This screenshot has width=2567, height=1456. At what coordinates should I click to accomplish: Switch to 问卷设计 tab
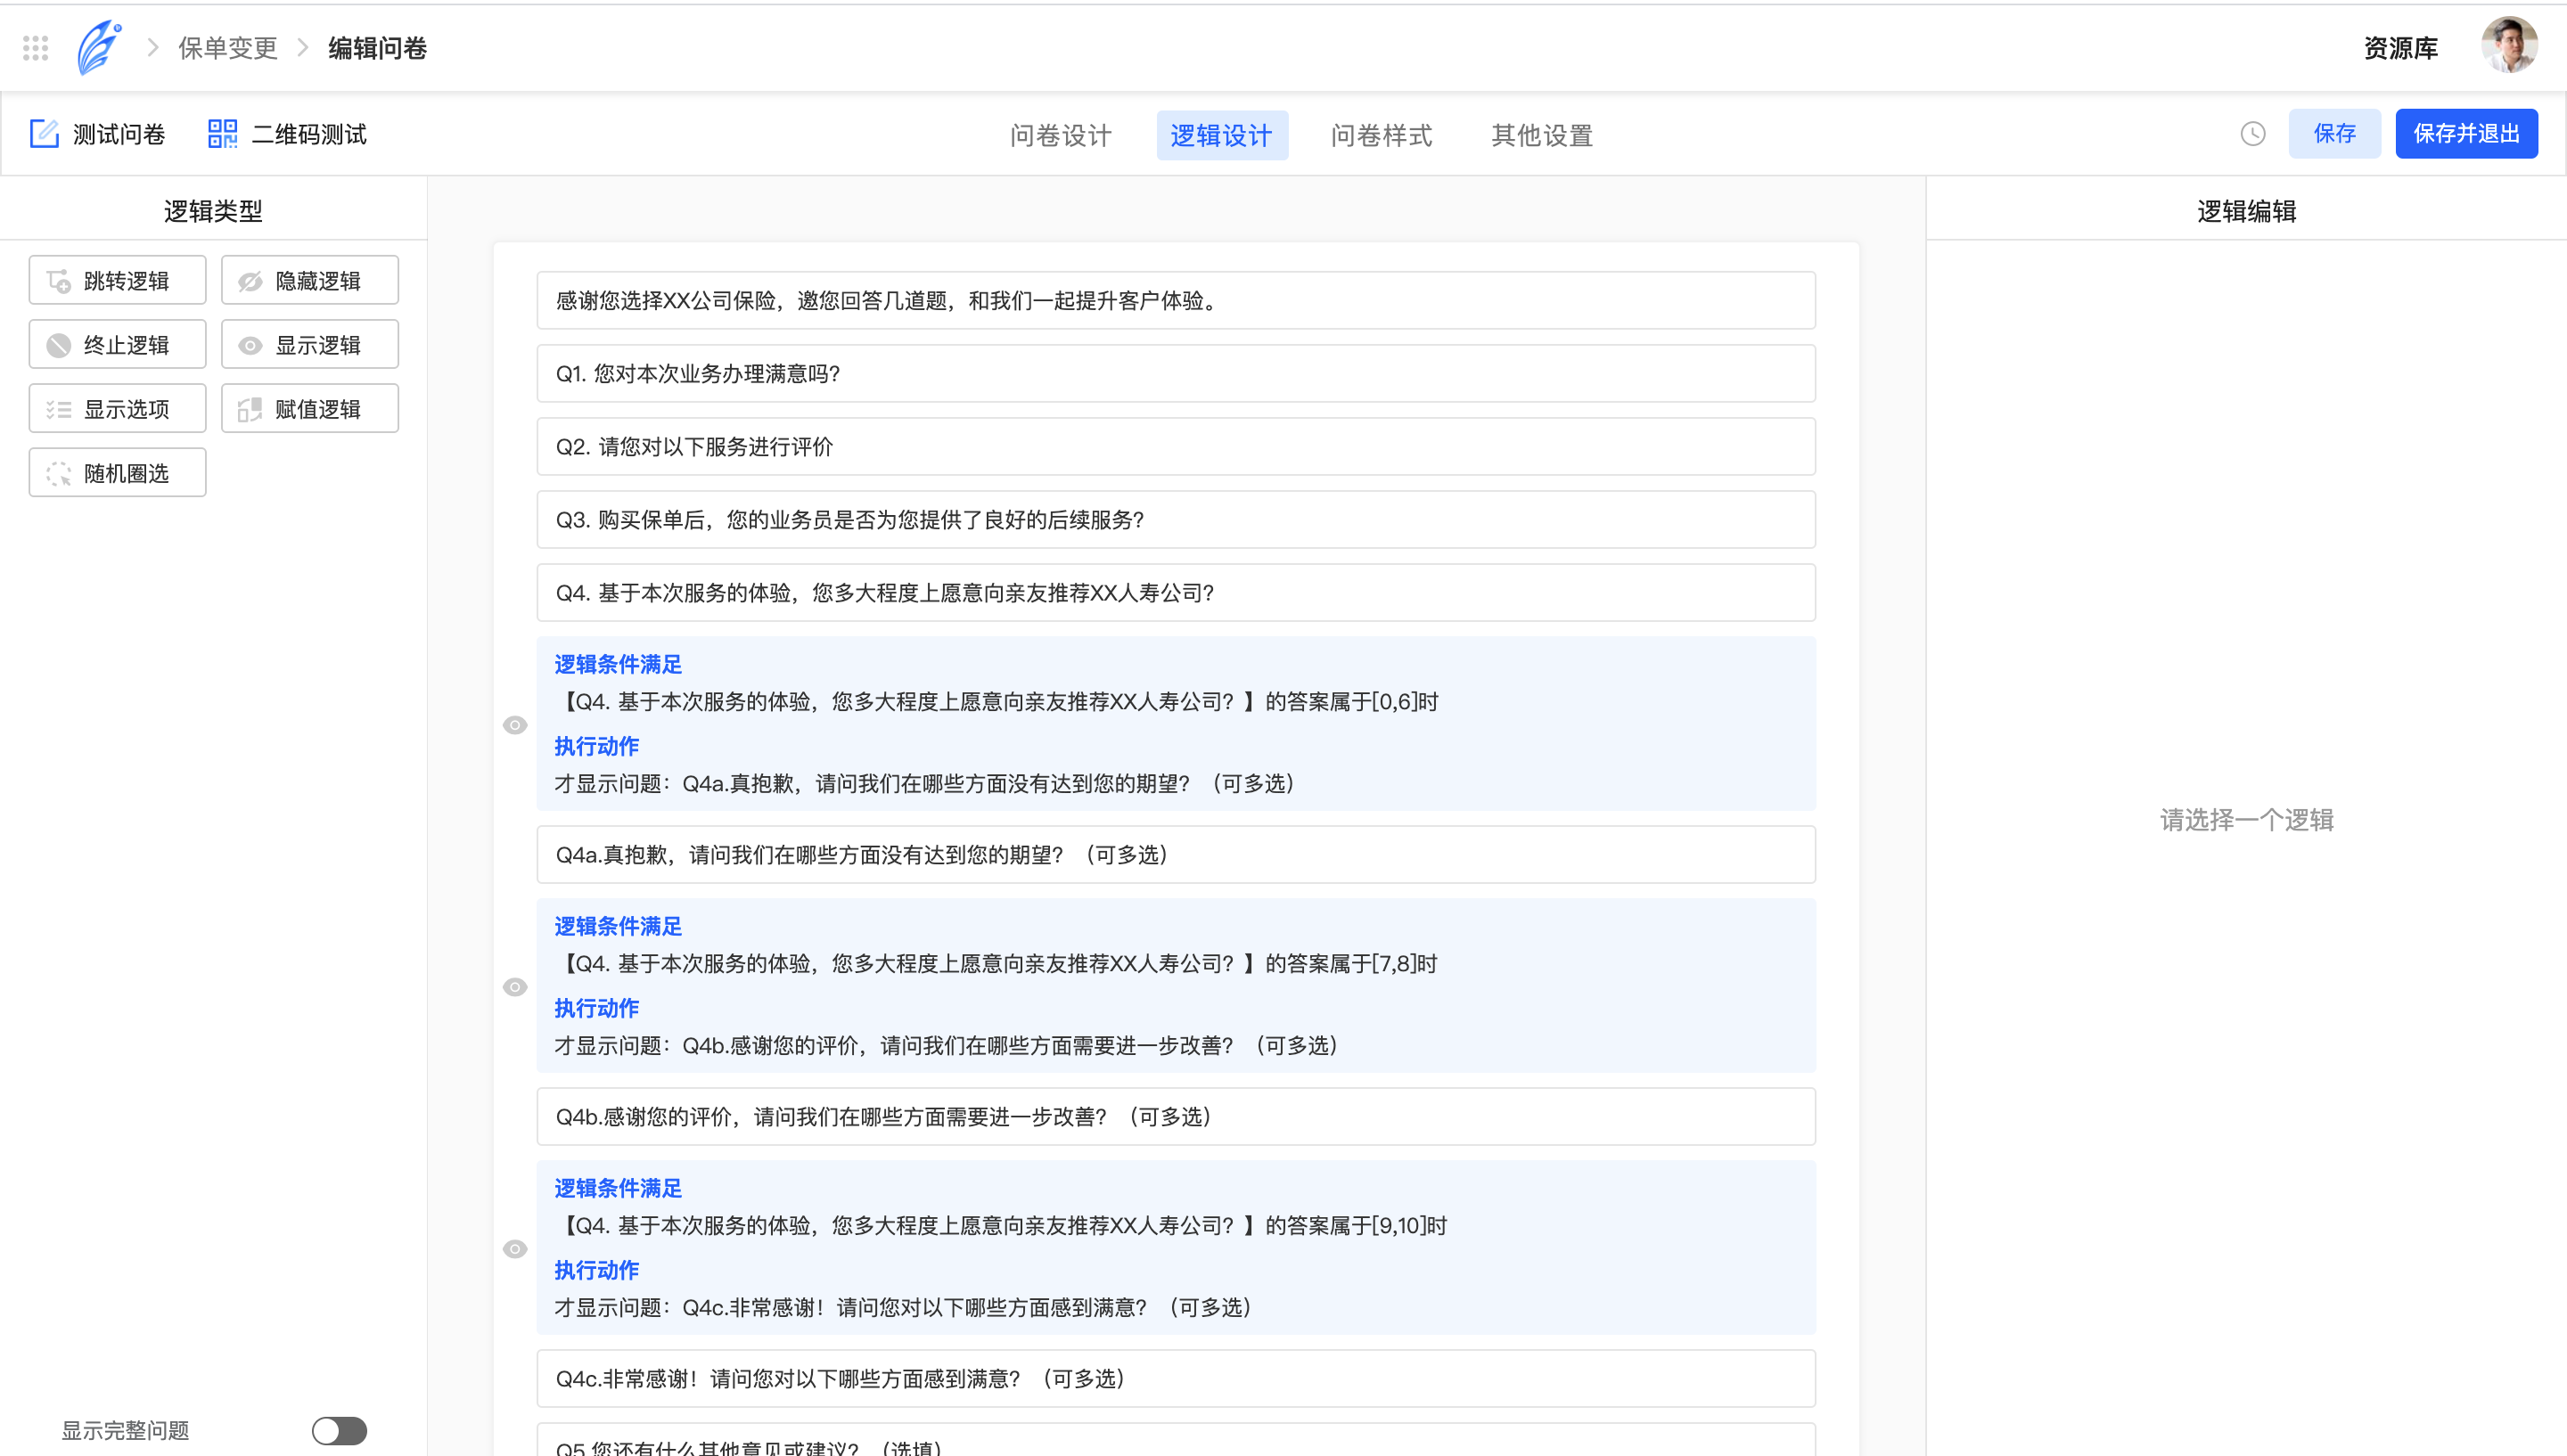(x=1060, y=135)
